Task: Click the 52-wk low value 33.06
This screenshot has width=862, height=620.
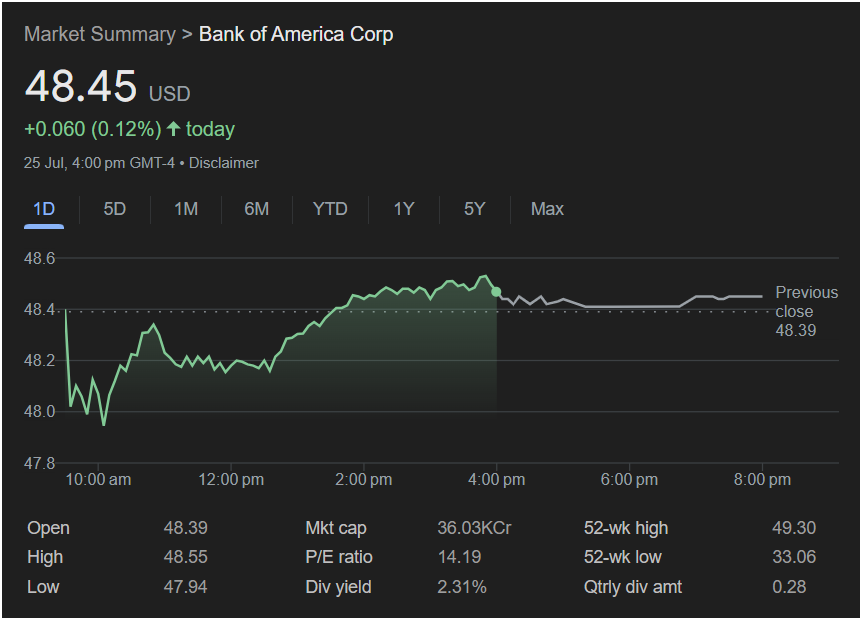Action: click(794, 557)
